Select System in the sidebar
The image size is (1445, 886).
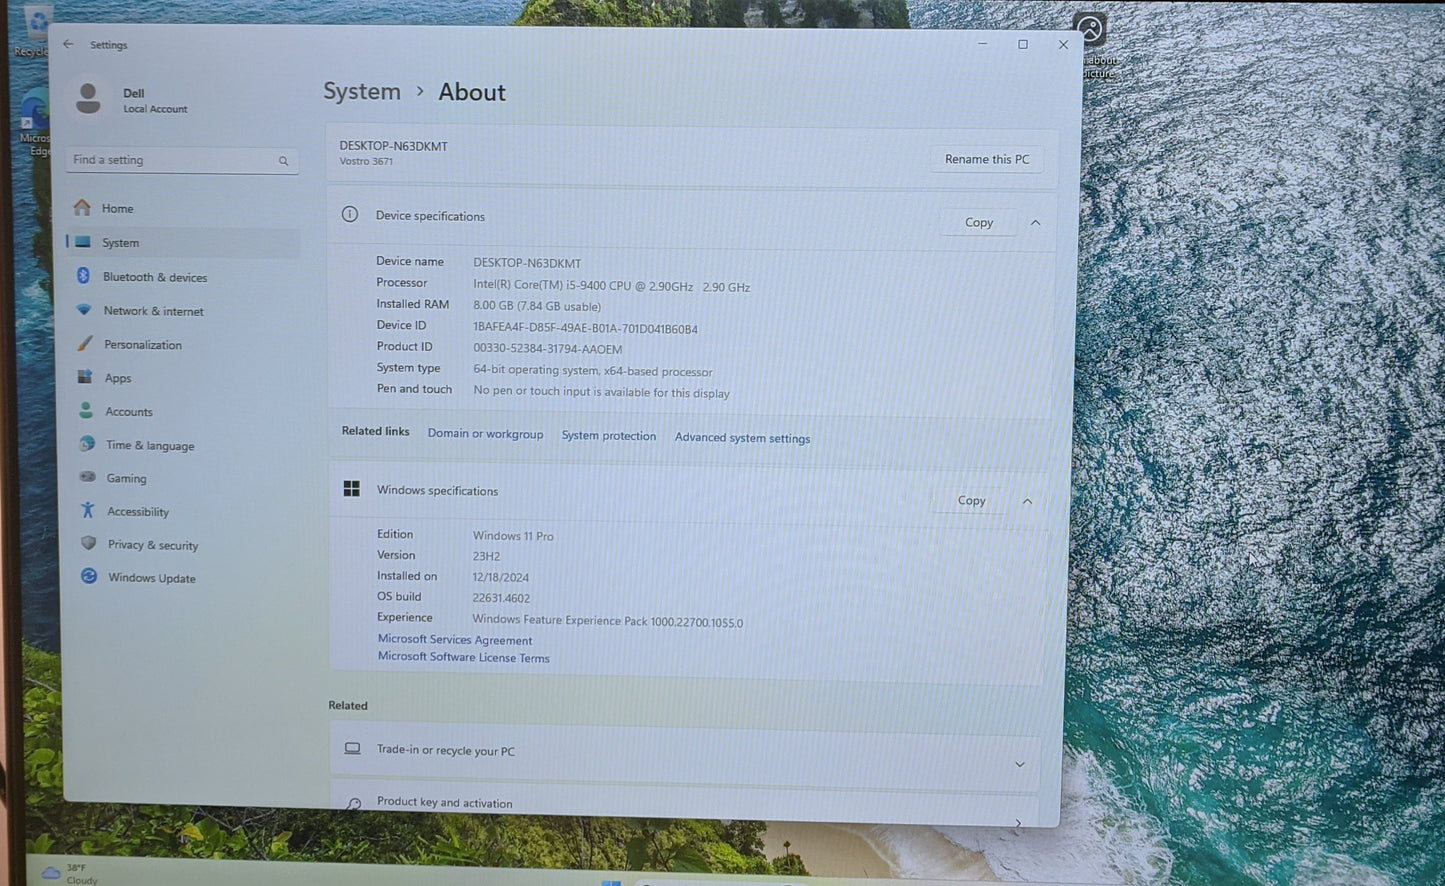coord(183,242)
